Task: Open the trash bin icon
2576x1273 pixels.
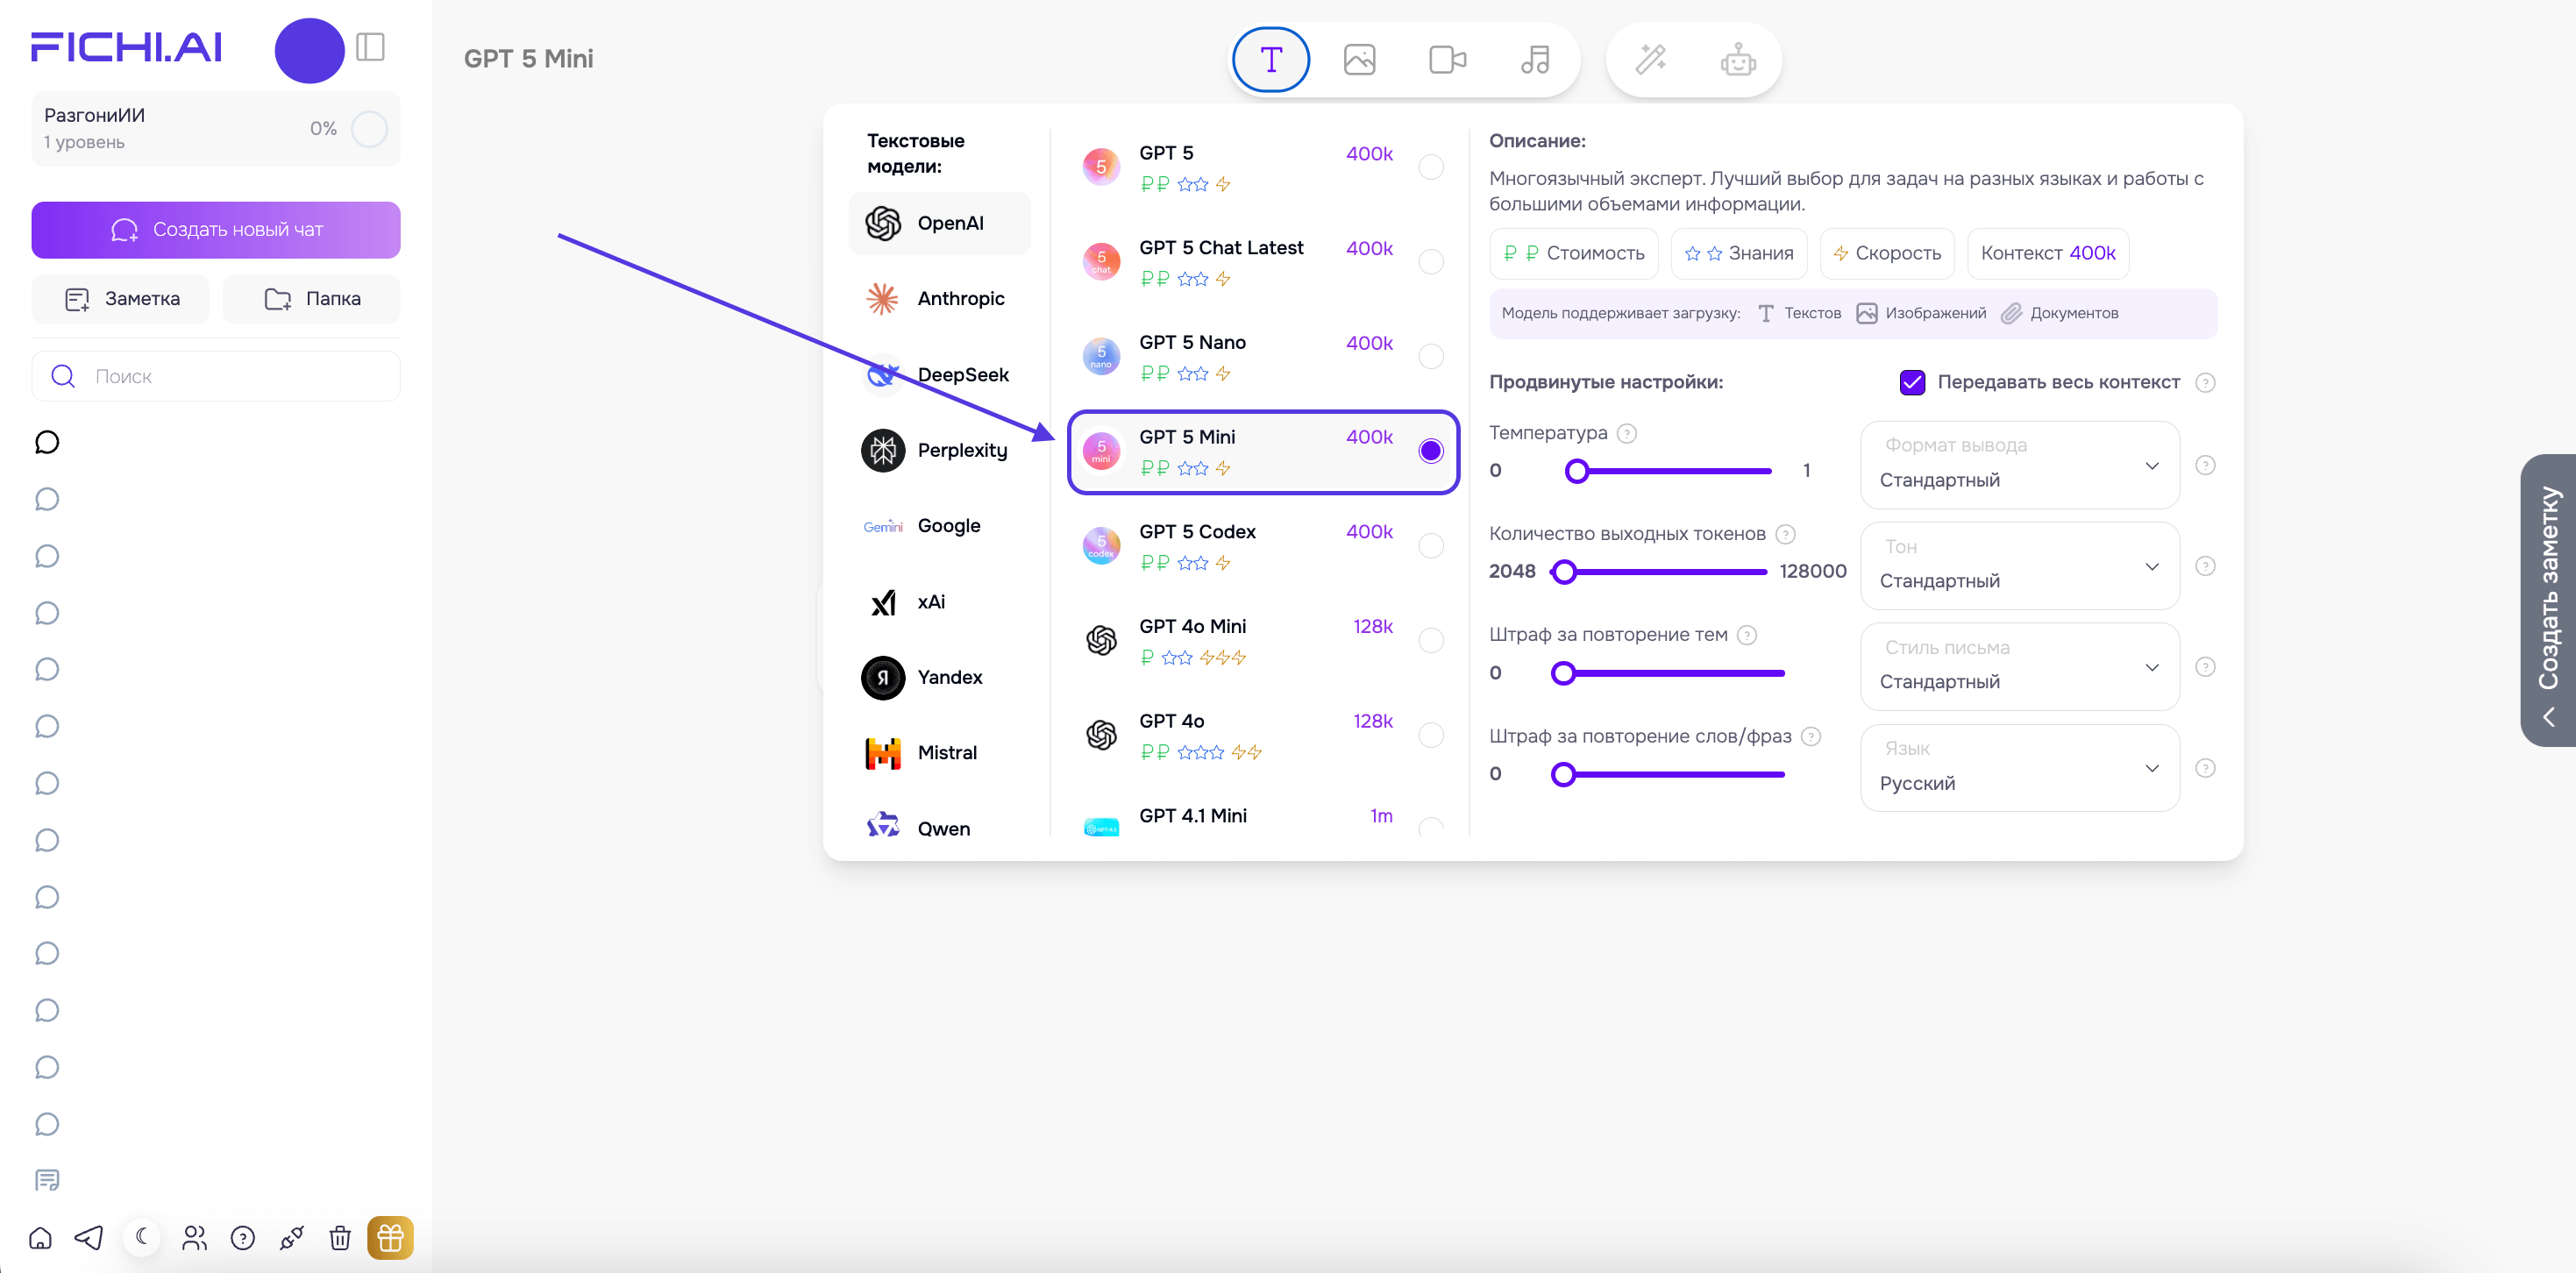Action: 340,1238
